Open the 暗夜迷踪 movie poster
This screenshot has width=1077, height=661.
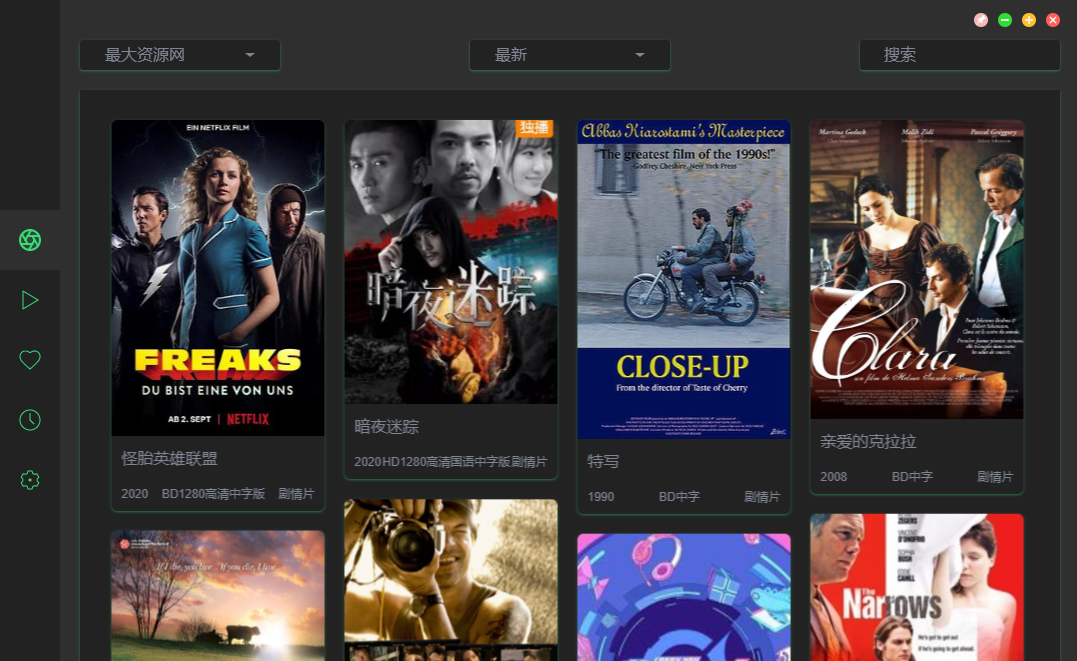[x=451, y=262]
